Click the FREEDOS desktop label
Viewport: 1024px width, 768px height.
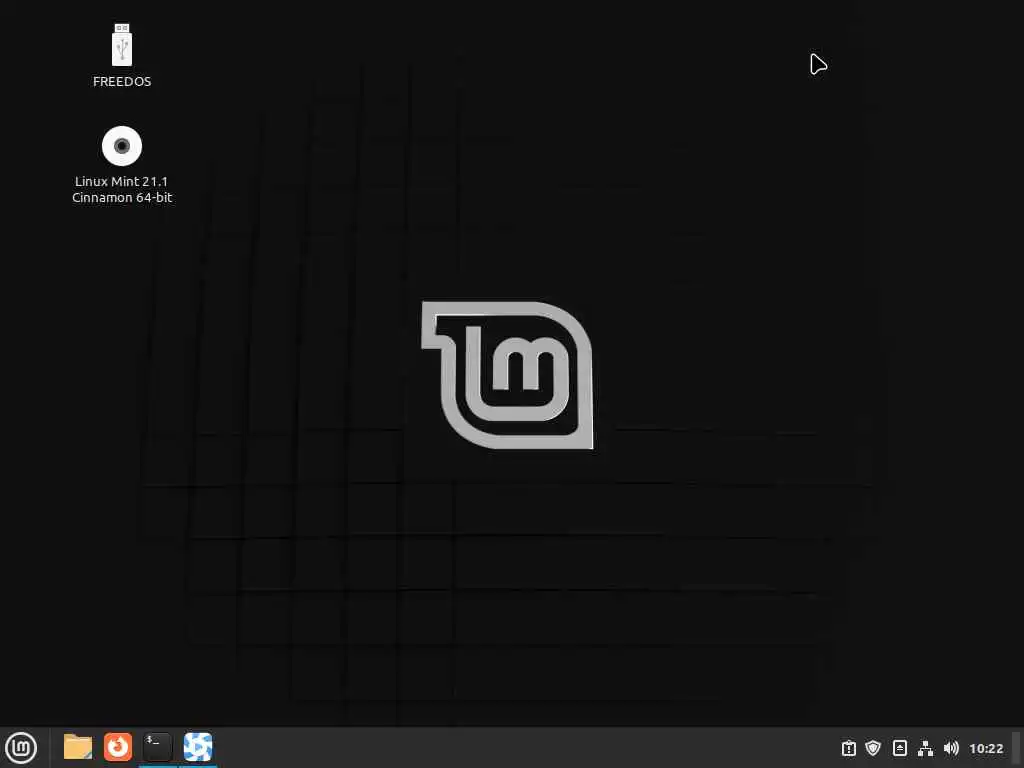[122, 82]
